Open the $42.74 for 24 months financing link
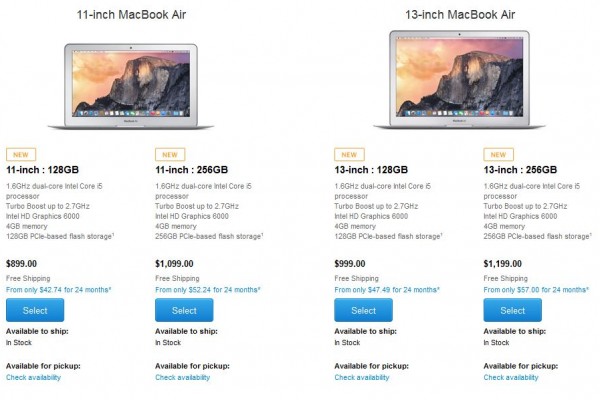600x400 pixels. coord(58,290)
